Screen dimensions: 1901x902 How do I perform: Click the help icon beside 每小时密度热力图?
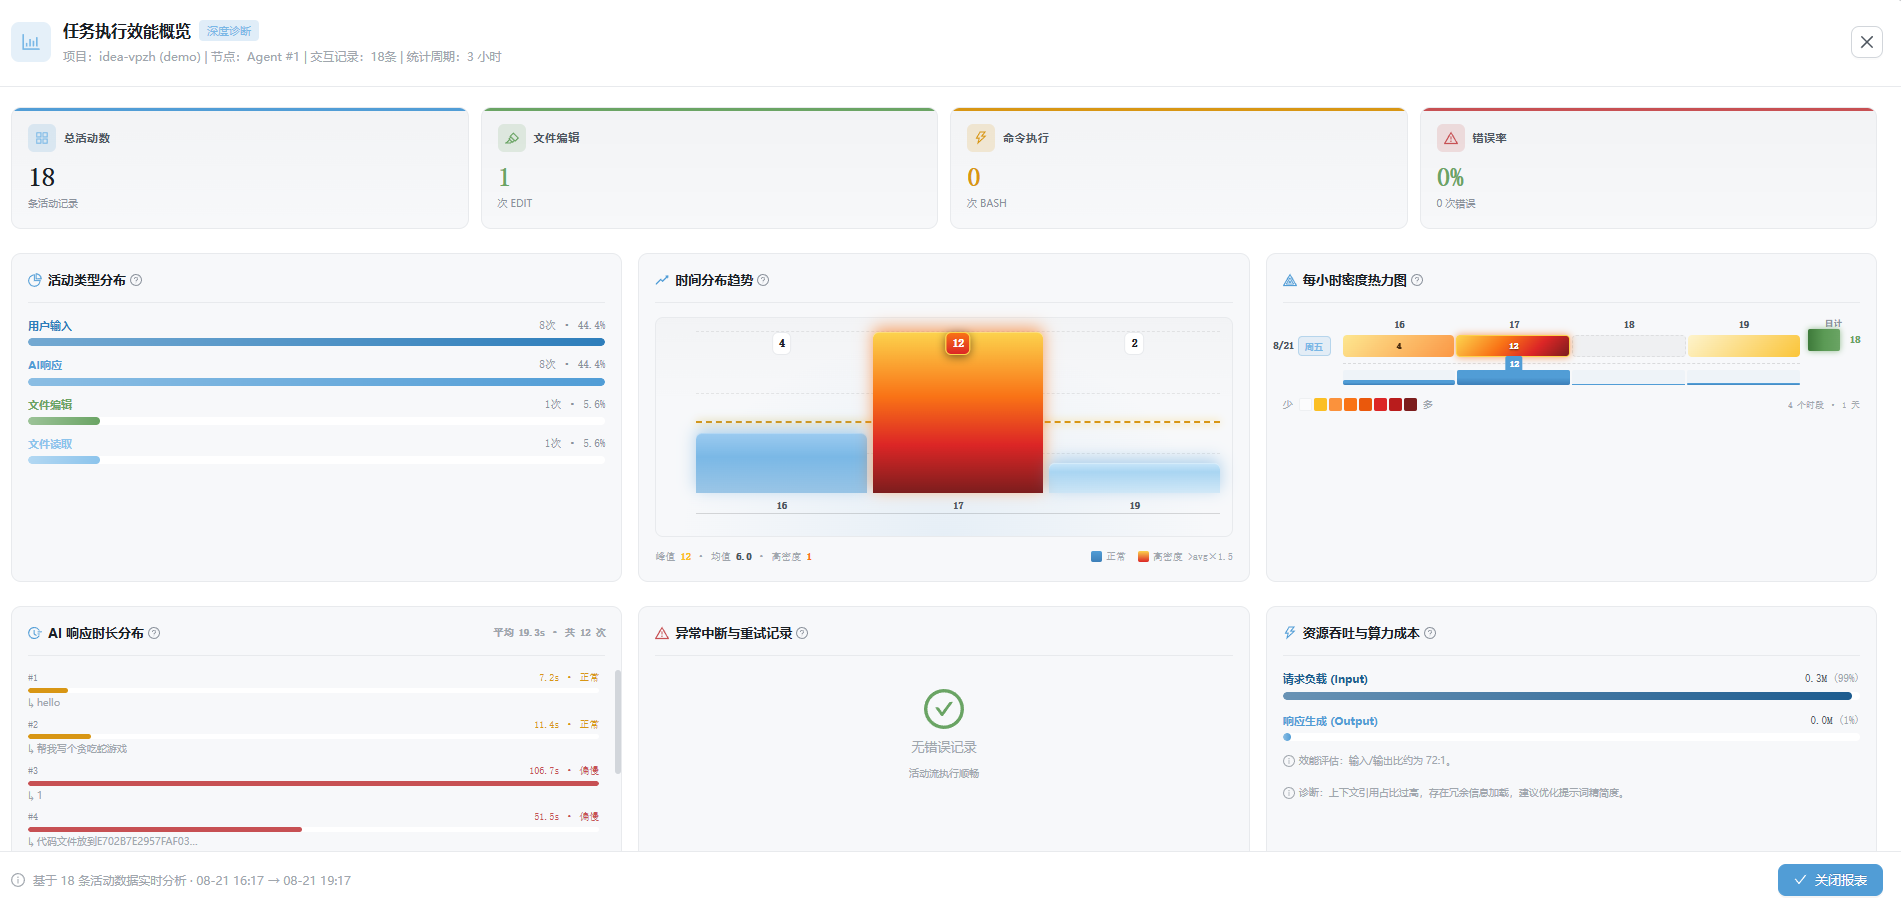click(1417, 280)
